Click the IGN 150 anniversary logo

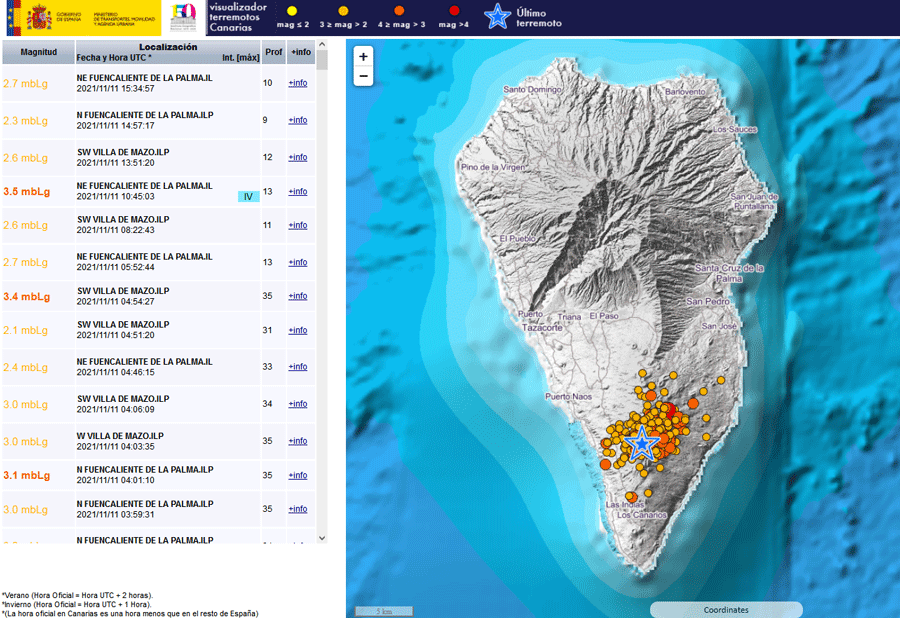[184, 17]
